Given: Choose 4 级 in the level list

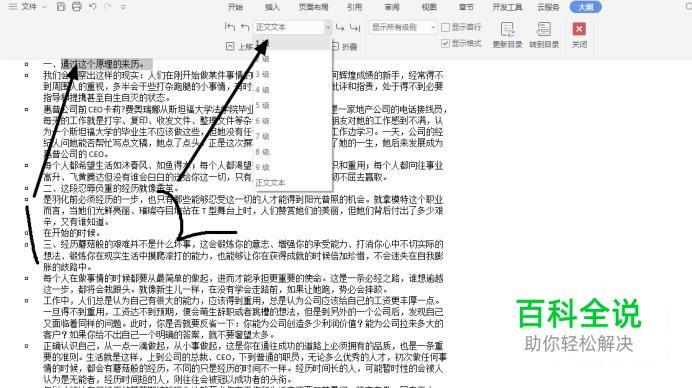Looking at the screenshot, I should (x=292, y=90).
